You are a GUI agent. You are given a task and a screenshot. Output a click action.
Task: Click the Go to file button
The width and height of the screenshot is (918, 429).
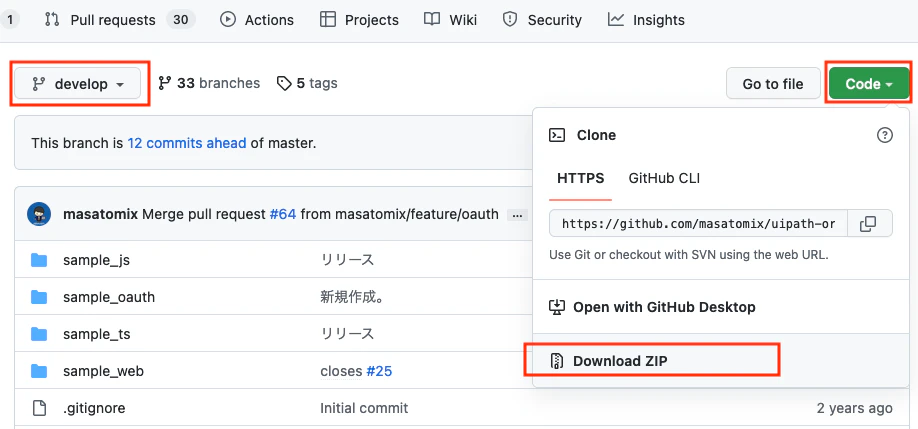click(773, 84)
